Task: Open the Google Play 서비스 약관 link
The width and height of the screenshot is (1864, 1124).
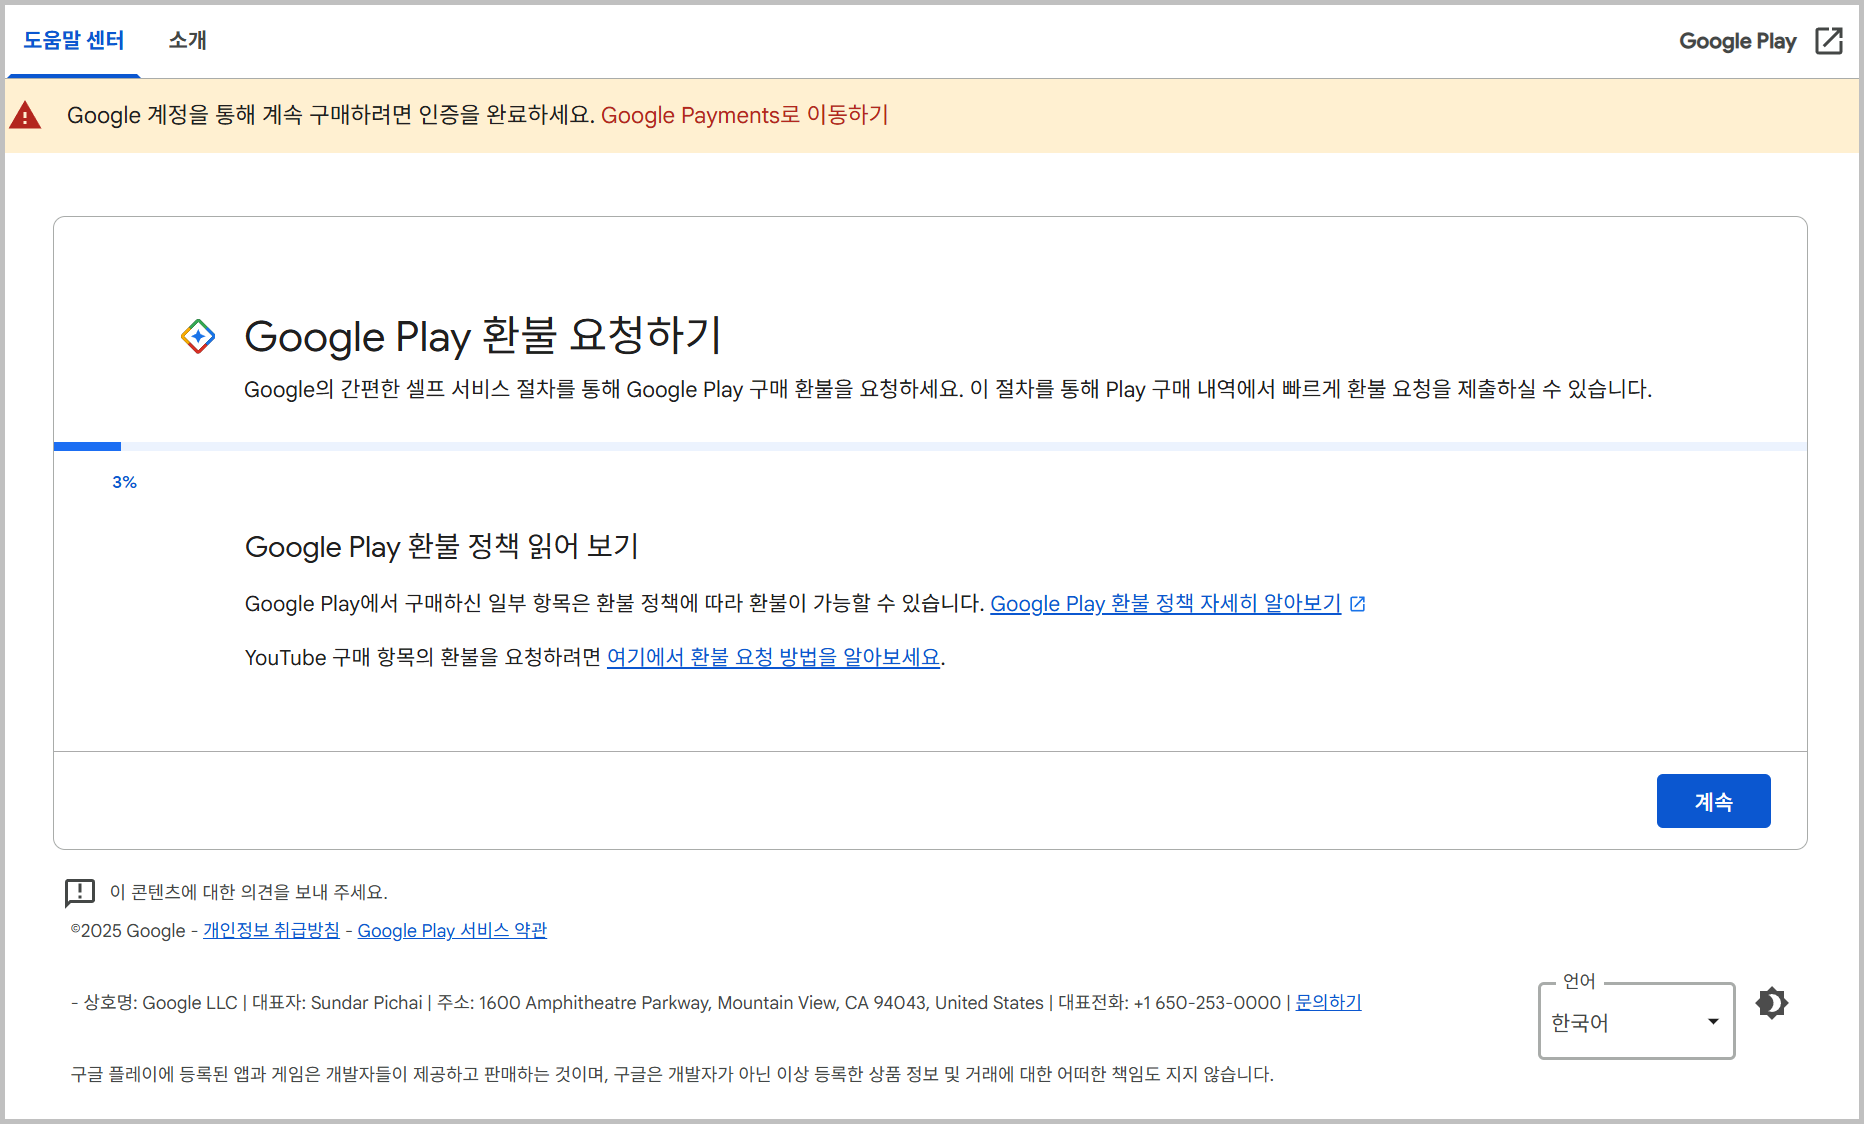Action: tap(452, 931)
